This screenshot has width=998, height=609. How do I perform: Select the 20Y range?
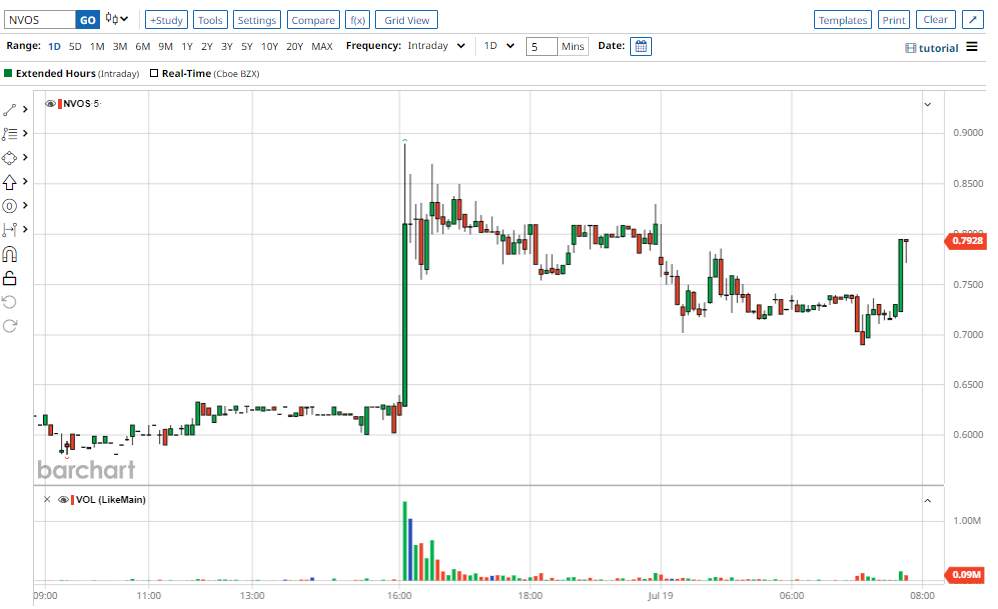pos(295,46)
